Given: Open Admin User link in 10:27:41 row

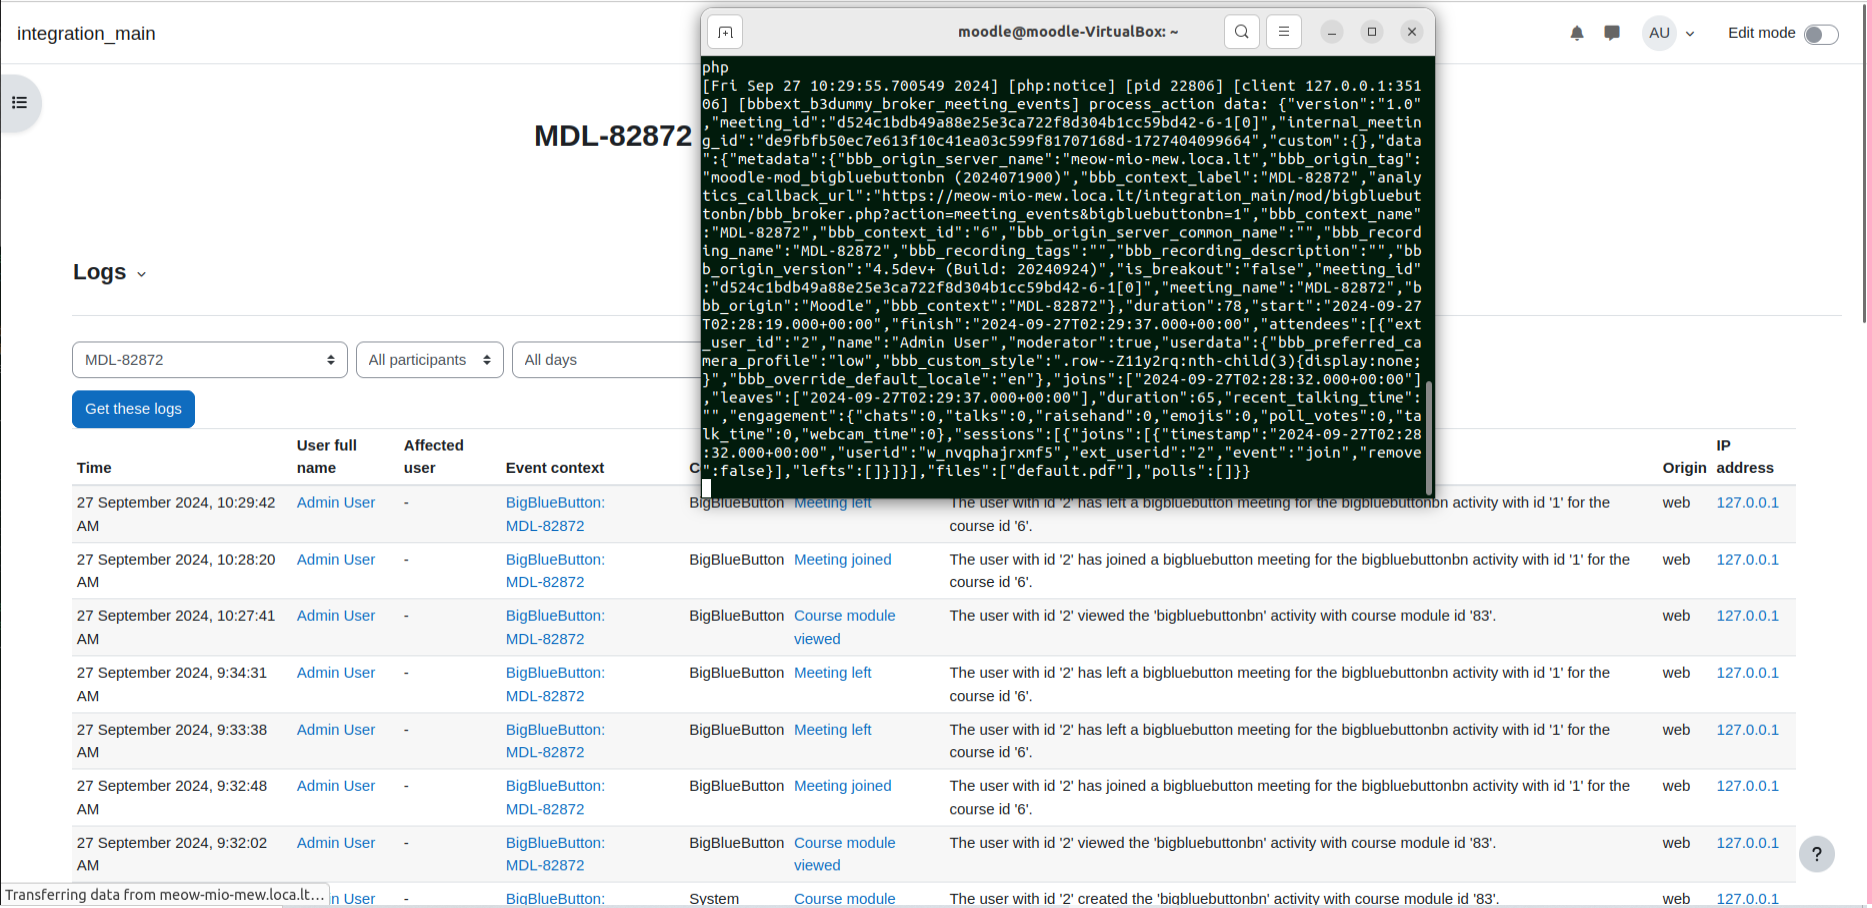Looking at the screenshot, I should coord(336,616).
